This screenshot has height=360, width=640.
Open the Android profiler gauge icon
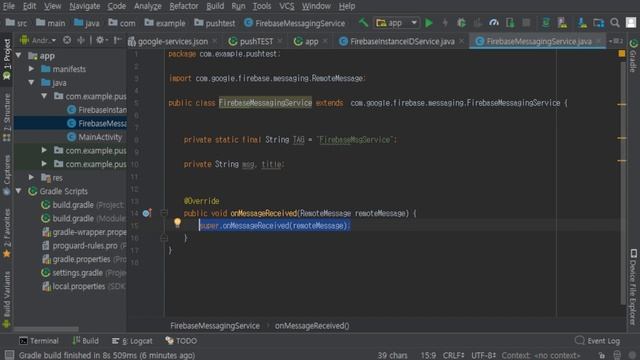tap(493, 23)
